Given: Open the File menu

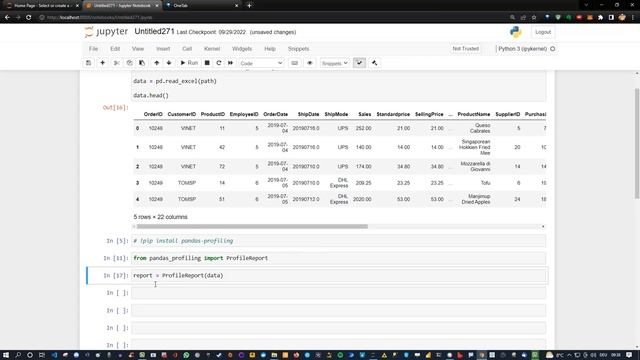Looking at the screenshot, I should [93, 49].
